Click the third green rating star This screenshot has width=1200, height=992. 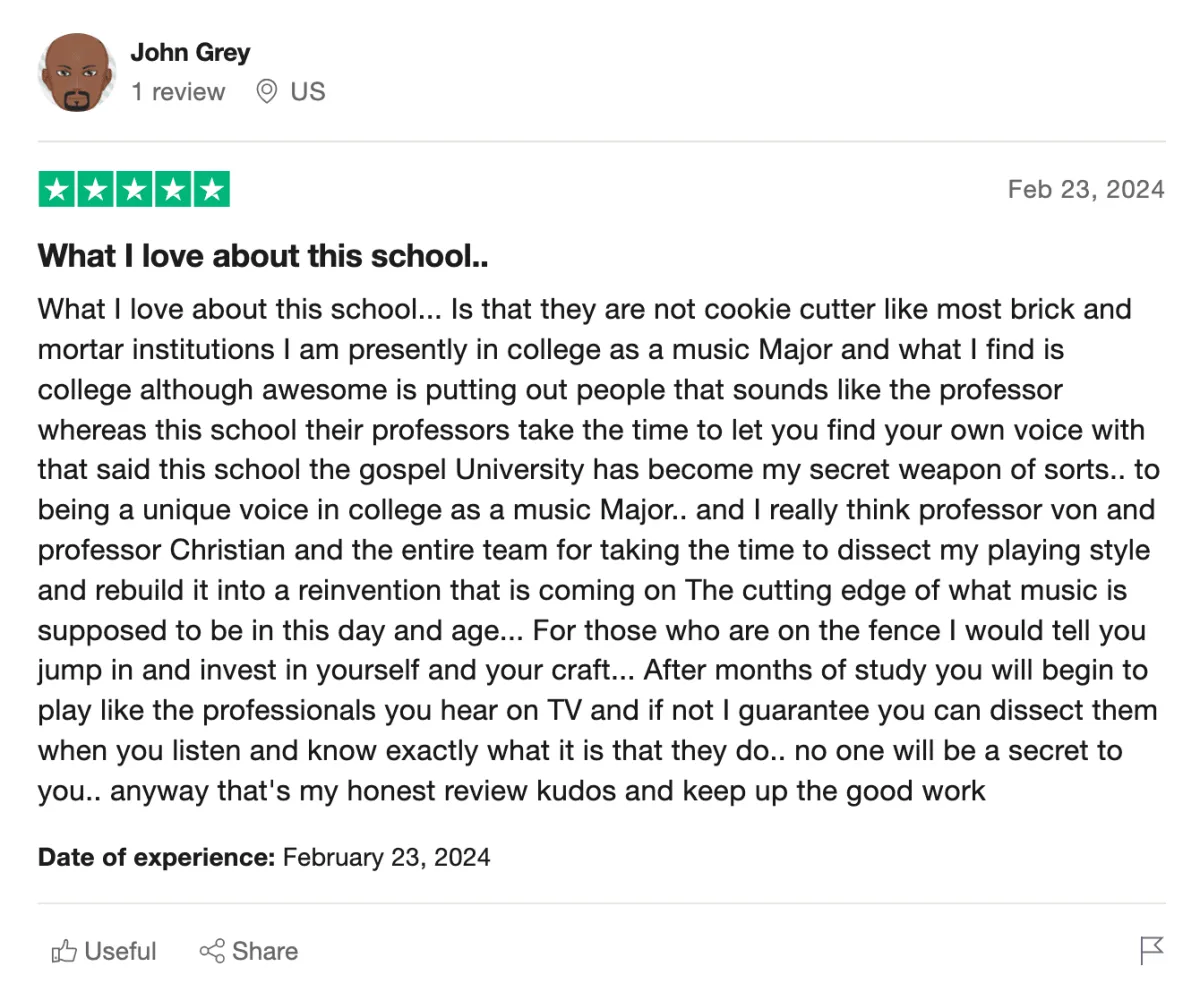134,190
